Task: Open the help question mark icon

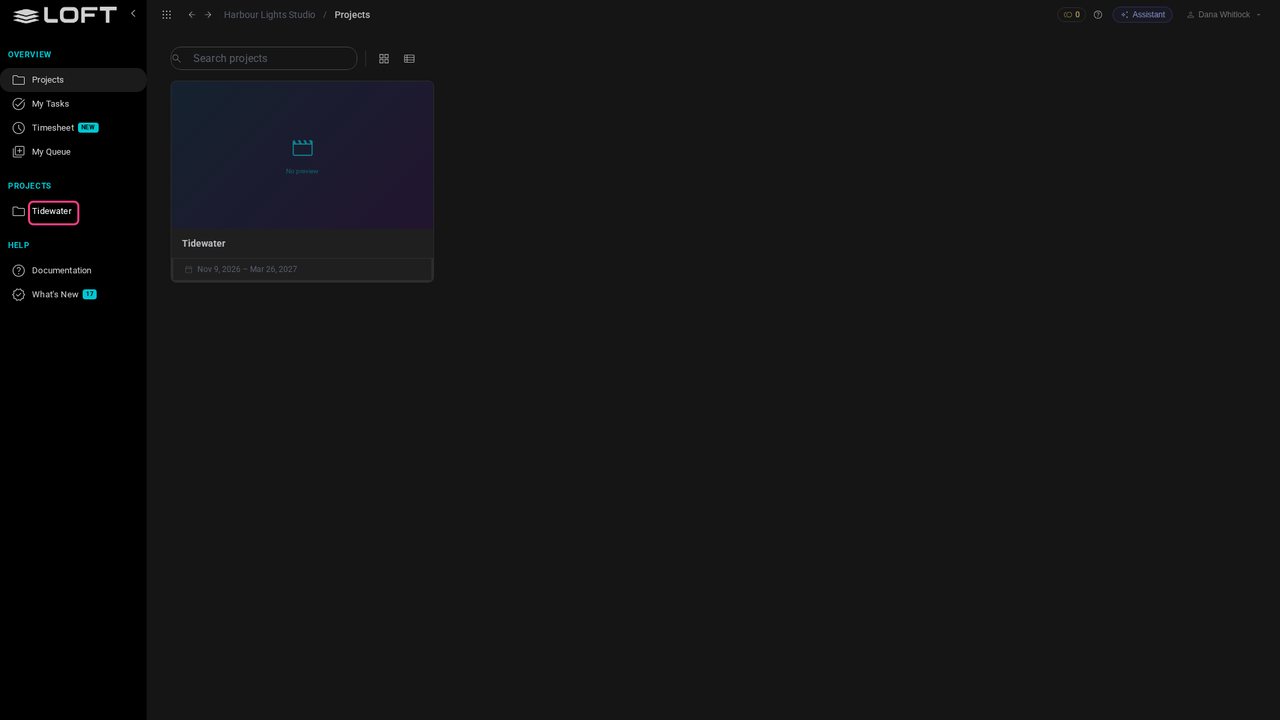Action: point(1098,15)
